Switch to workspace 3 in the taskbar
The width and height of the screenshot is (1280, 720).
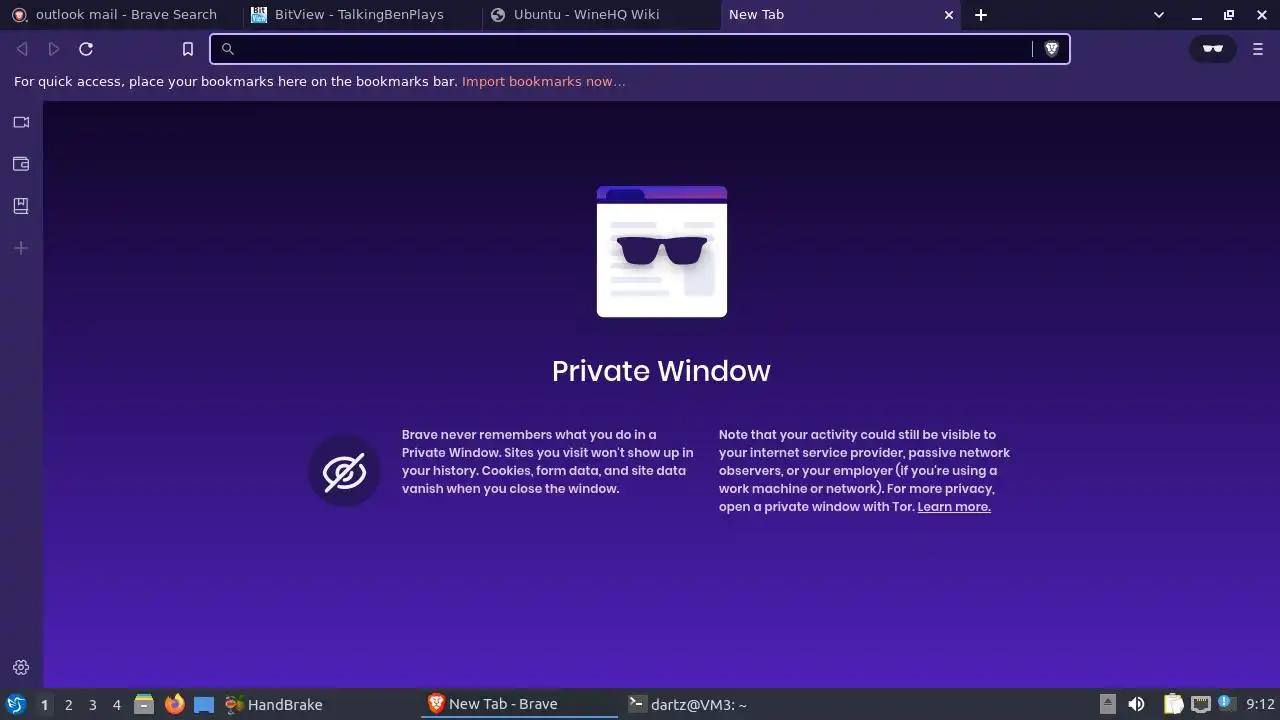[92, 705]
